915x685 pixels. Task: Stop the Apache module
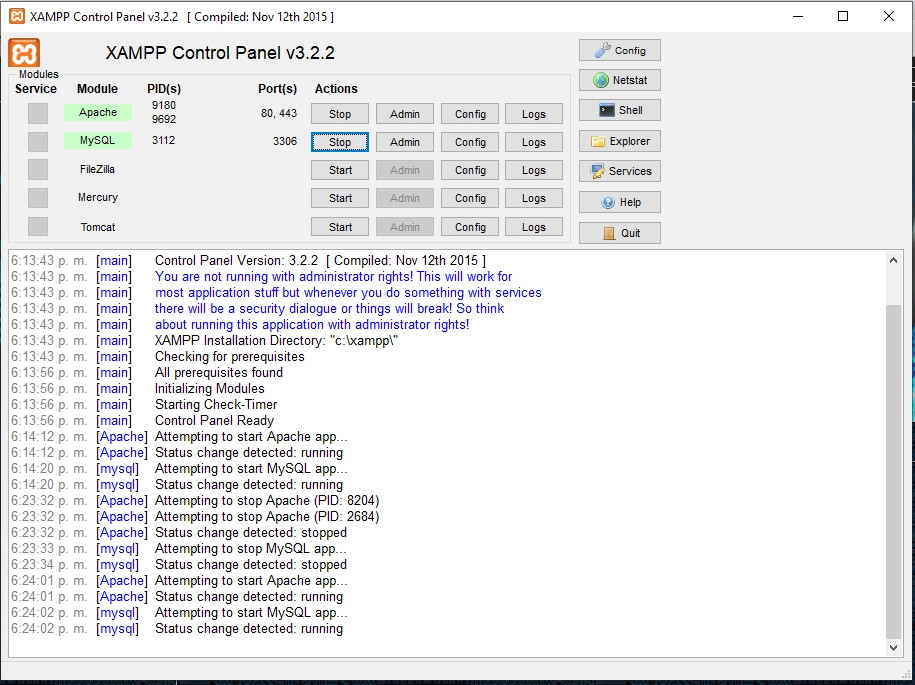tap(340, 114)
